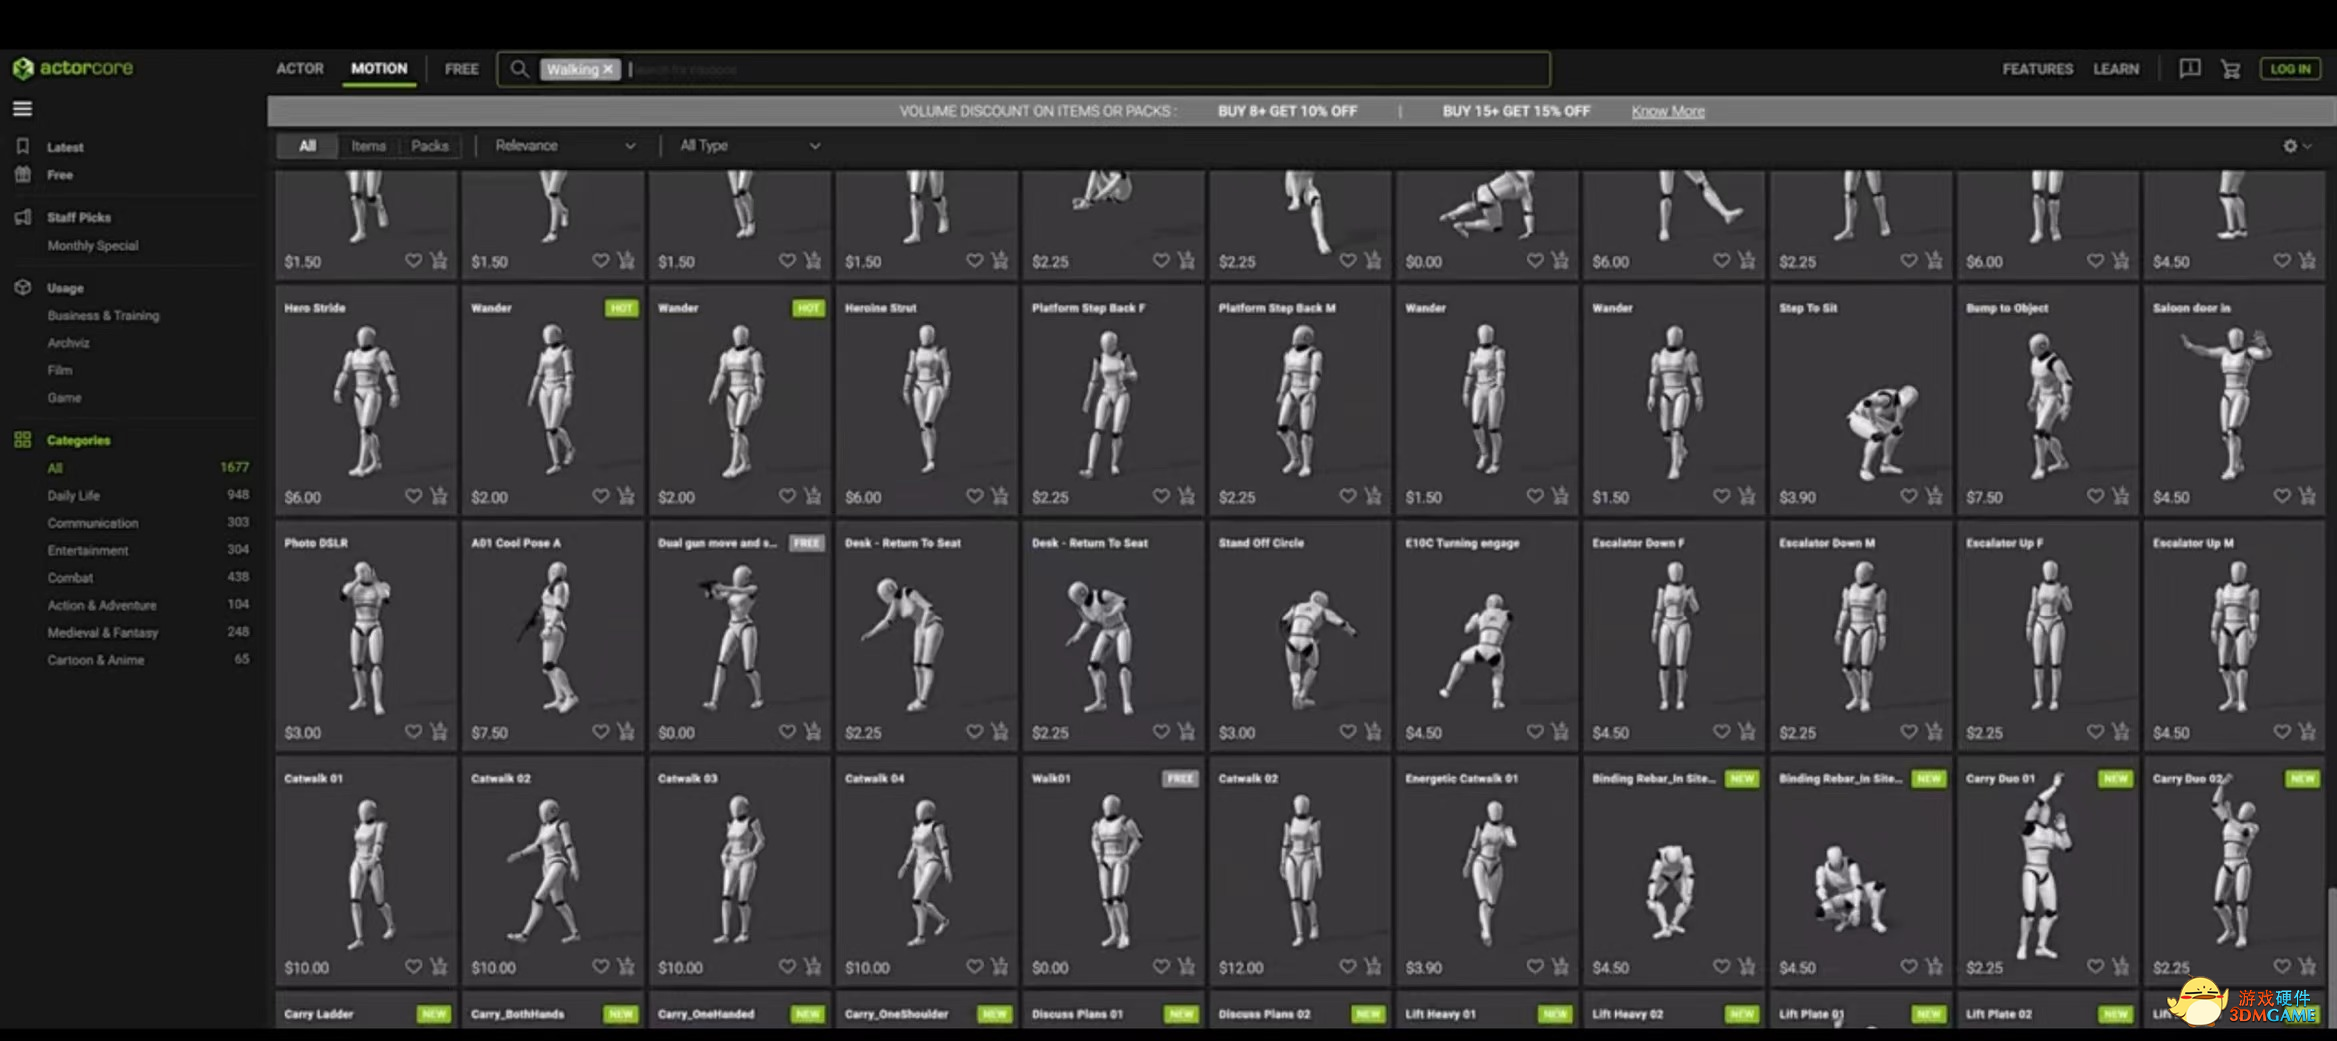Add Photo DSLR to cart
2337x1041 pixels.
click(x=439, y=732)
